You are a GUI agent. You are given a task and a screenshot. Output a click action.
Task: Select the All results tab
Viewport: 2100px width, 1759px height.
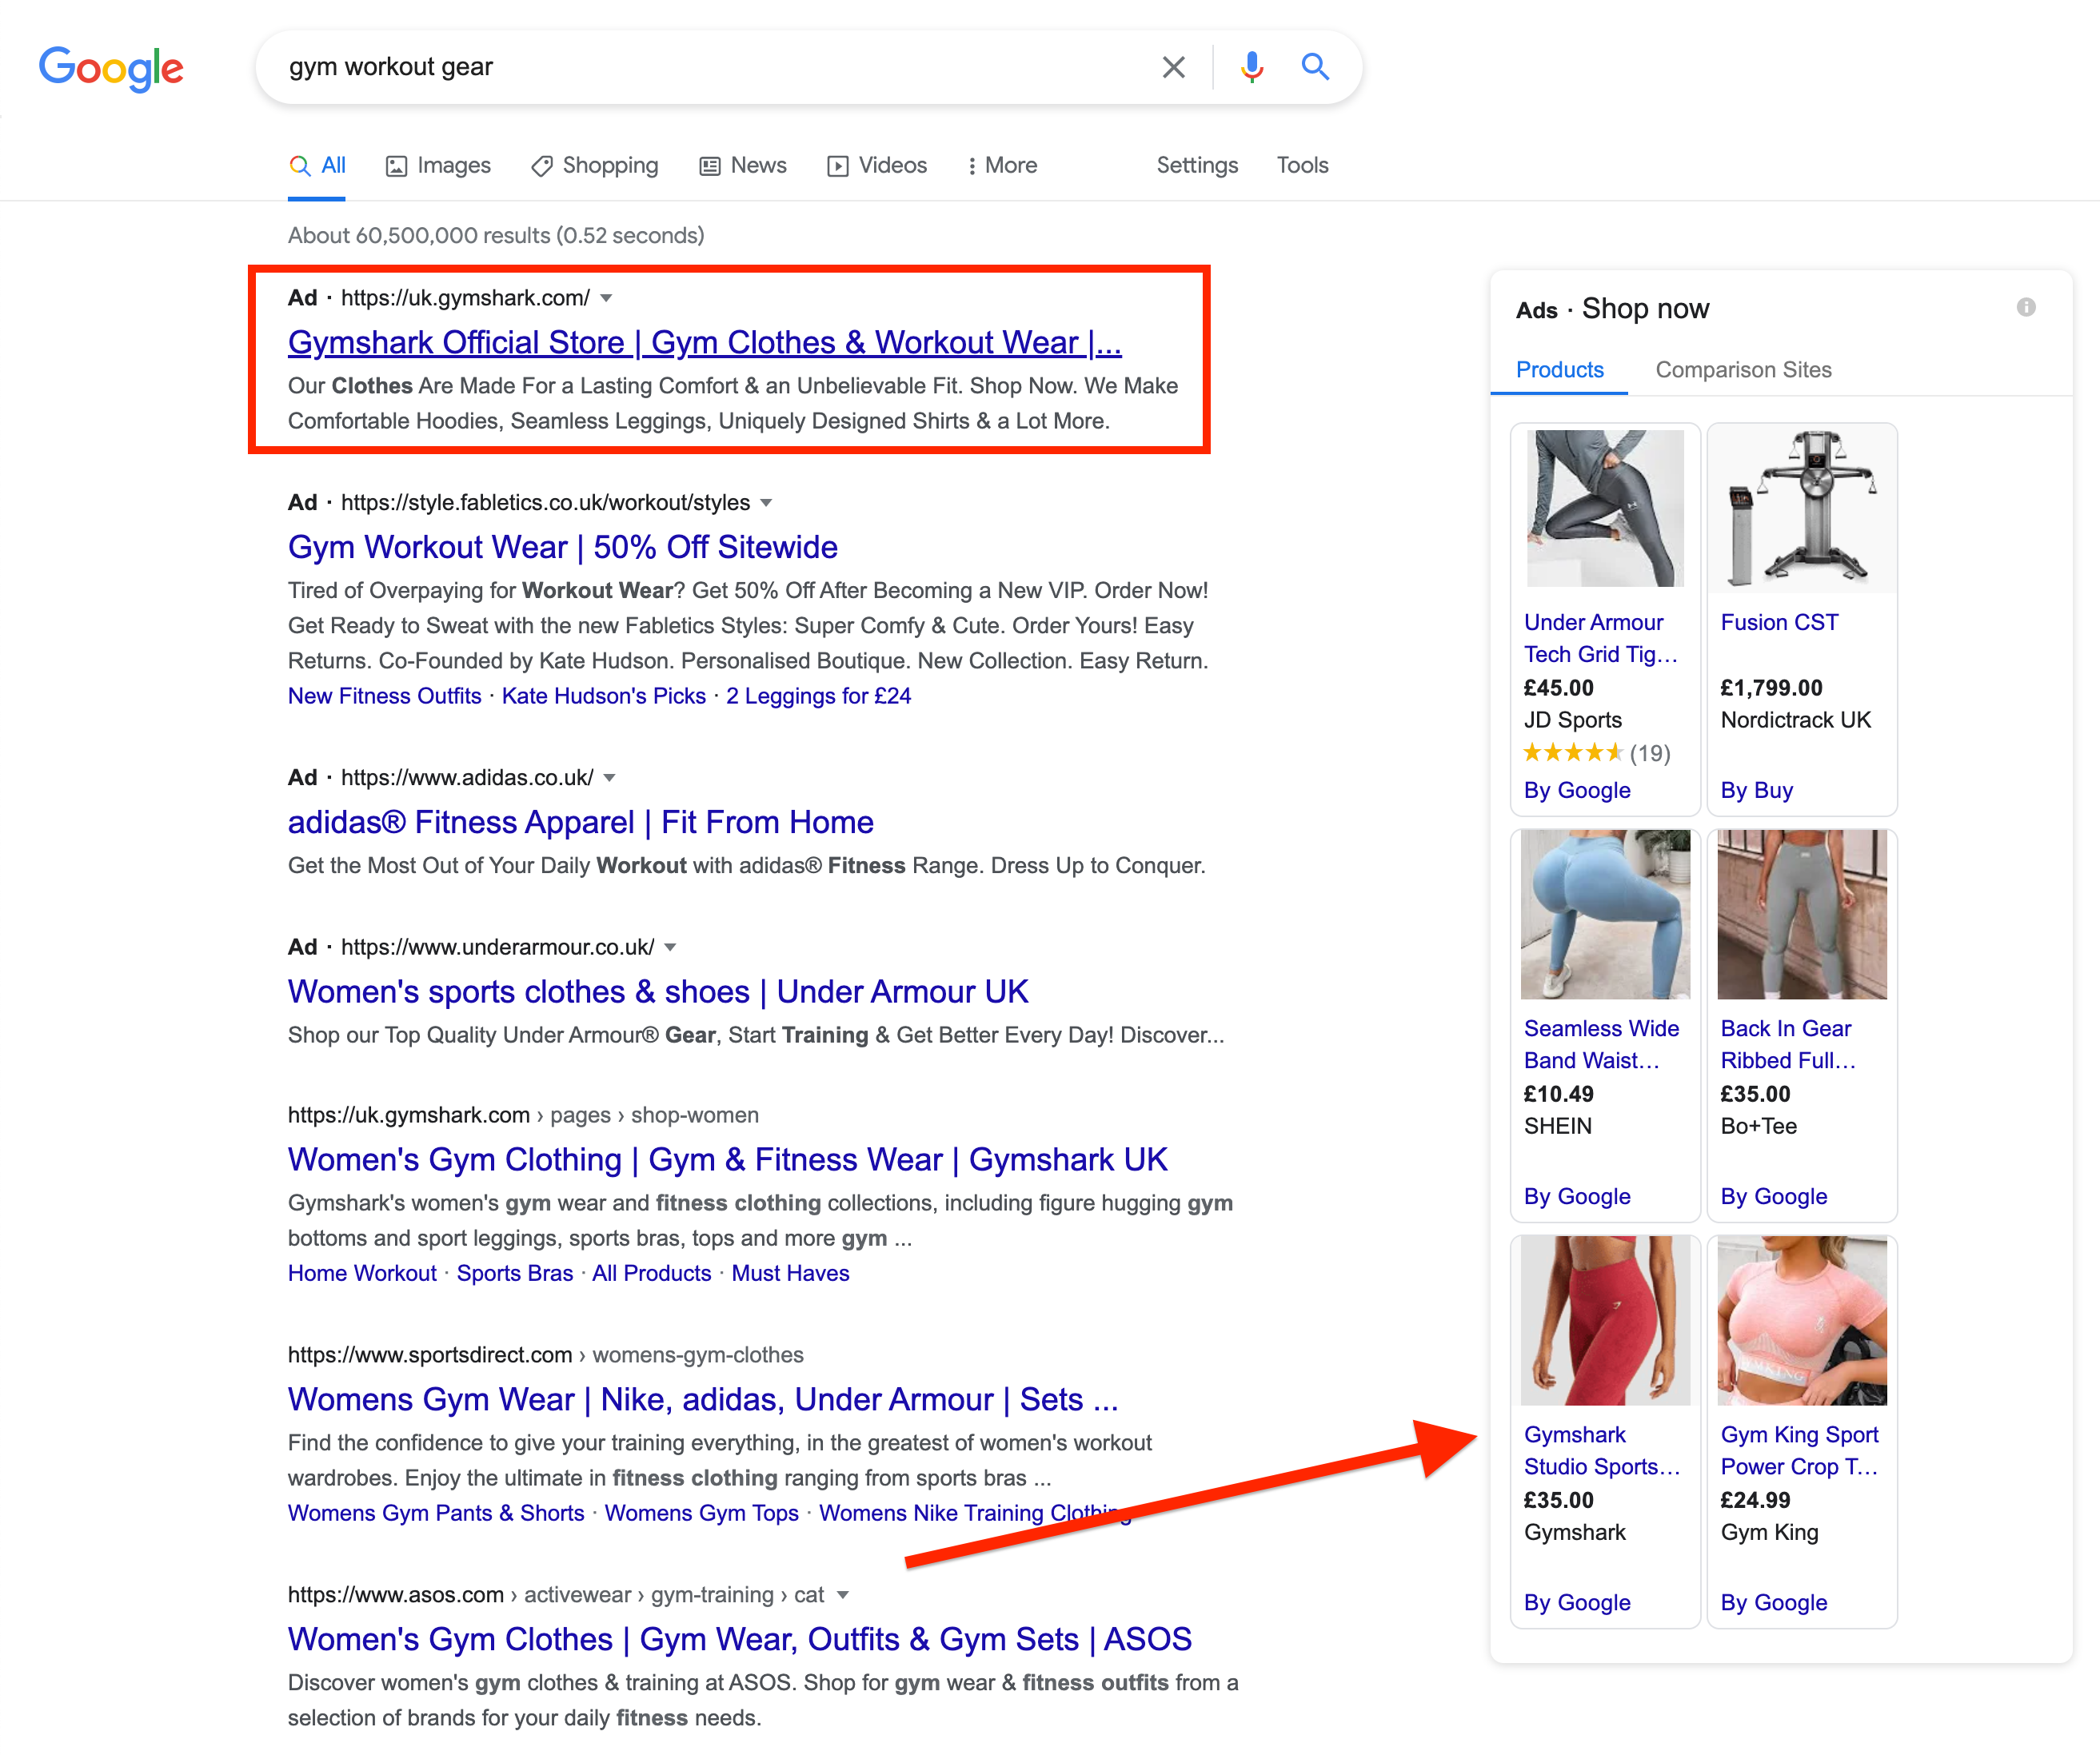[x=317, y=166]
